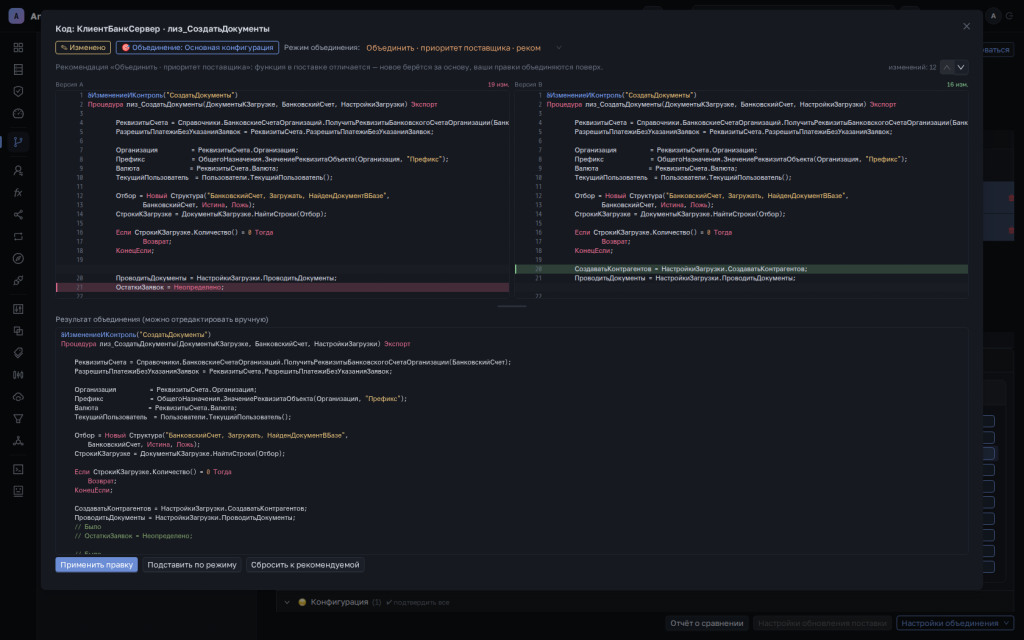
Task: Open the plug connector icon in sidebar
Action: pyautogui.click(x=18, y=281)
